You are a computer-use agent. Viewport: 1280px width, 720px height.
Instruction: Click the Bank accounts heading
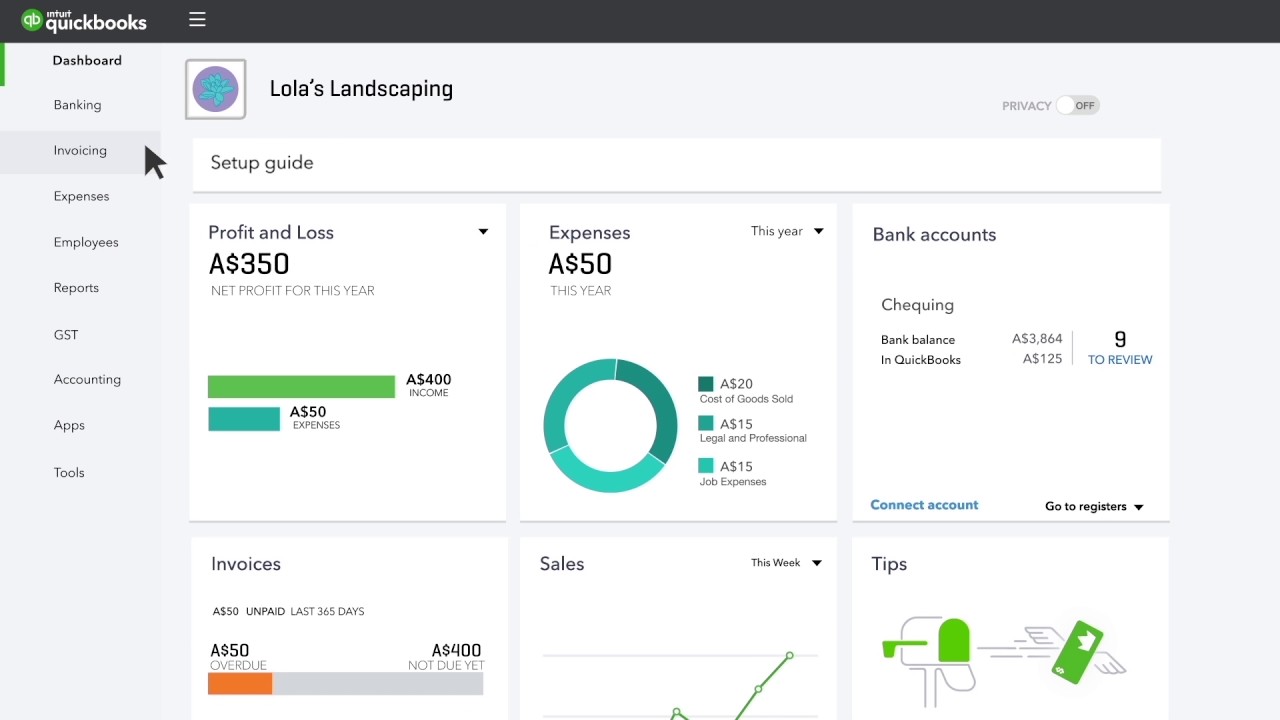[934, 235]
